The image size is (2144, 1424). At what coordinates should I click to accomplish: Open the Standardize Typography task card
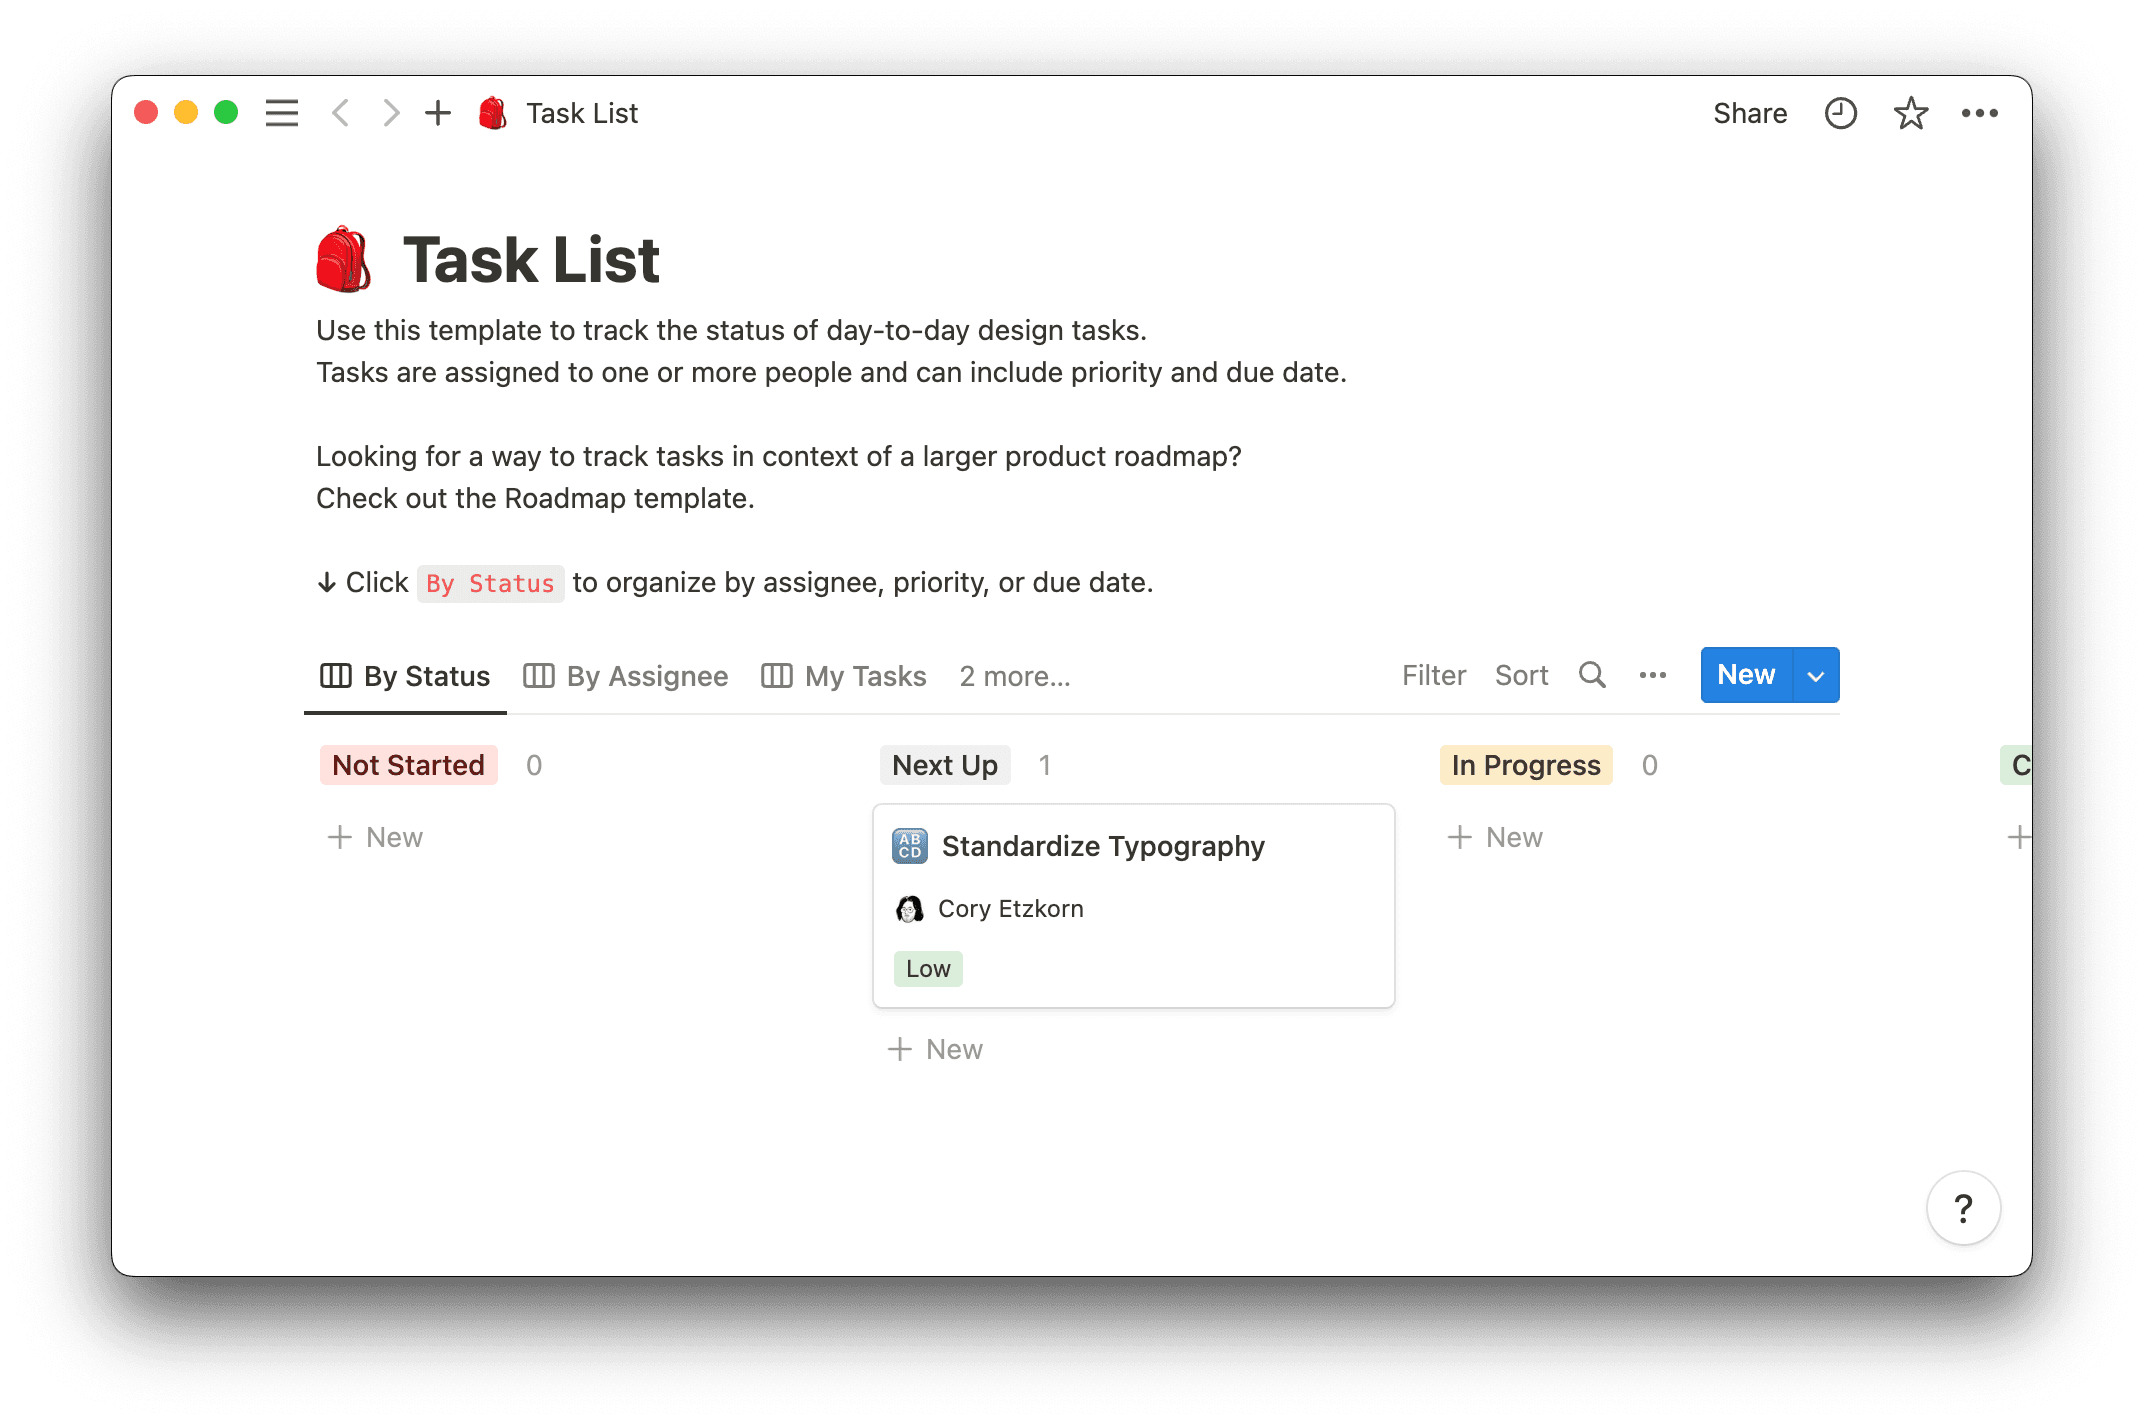(1103, 846)
